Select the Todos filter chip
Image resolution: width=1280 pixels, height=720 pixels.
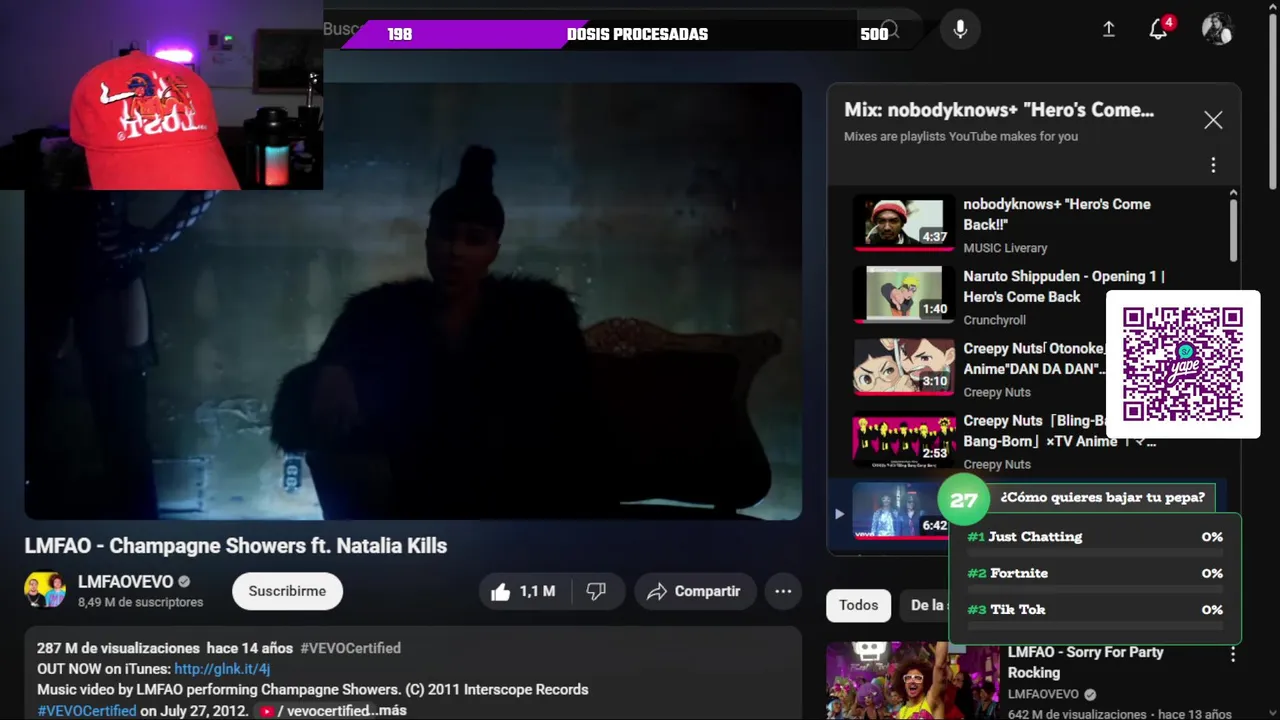click(x=858, y=605)
